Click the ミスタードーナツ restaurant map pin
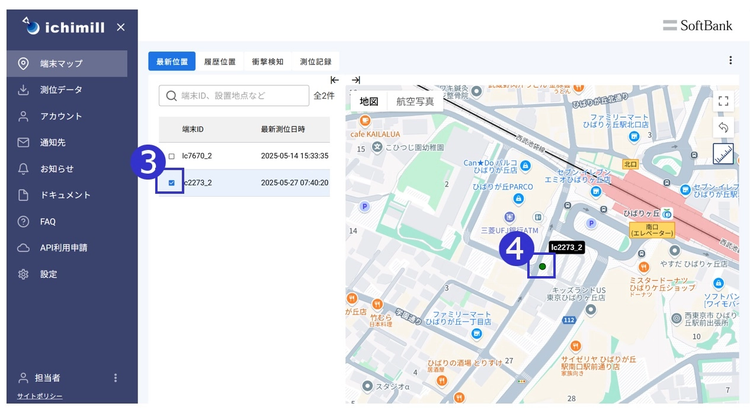The image size is (750, 416). point(643,267)
